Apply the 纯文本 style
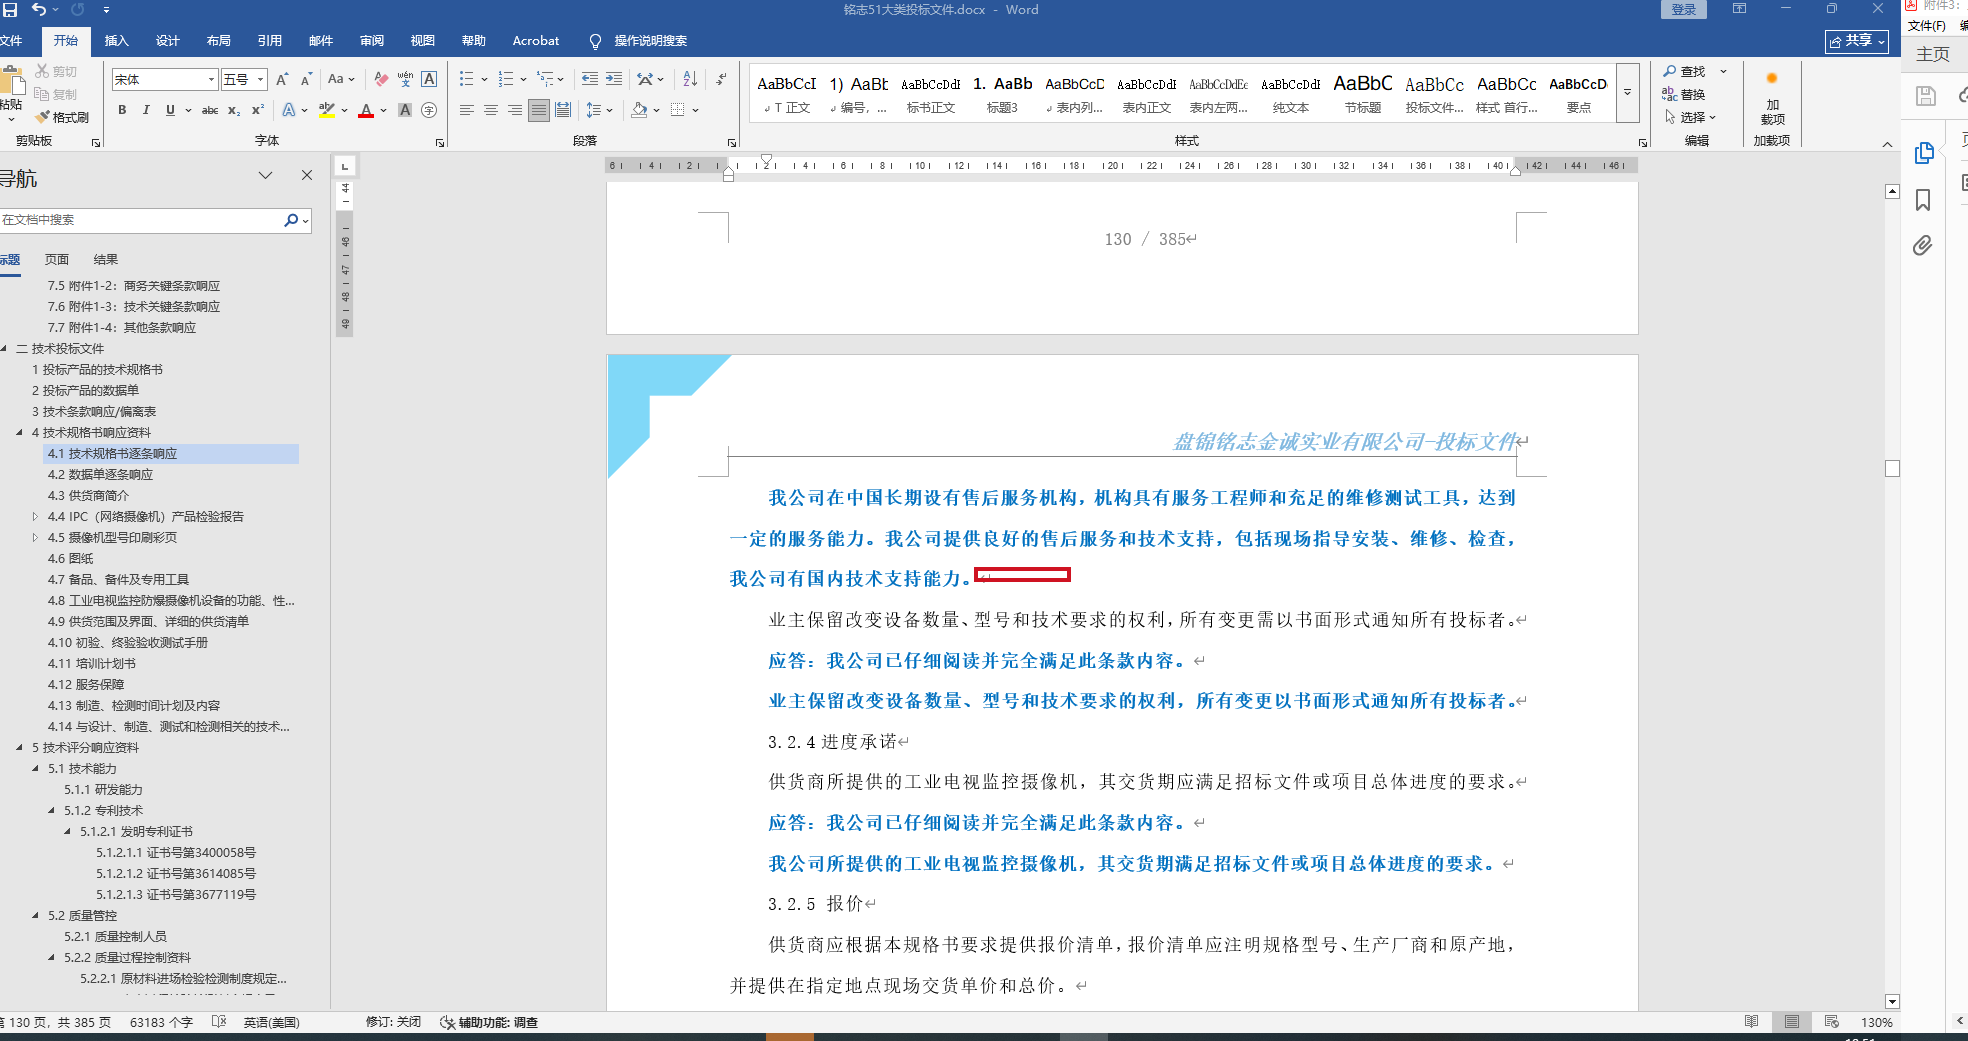Screen dimensions: 1968x1041 click(x=1290, y=94)
